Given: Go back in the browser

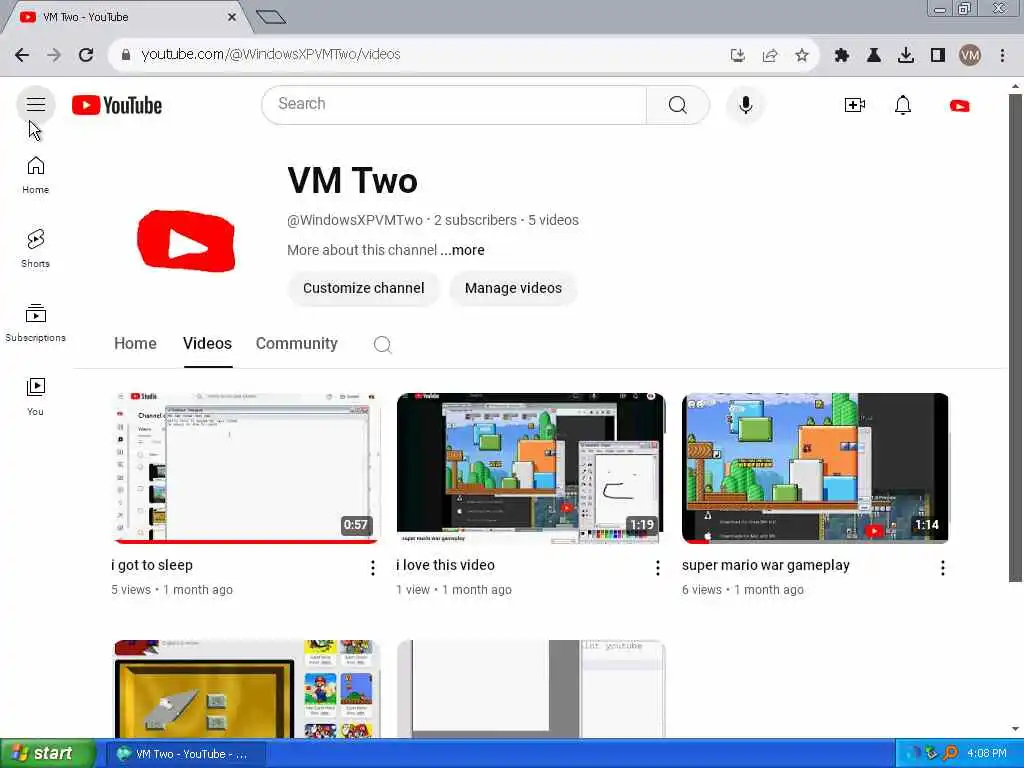Looking at the screenshot, I should (22, 55).
